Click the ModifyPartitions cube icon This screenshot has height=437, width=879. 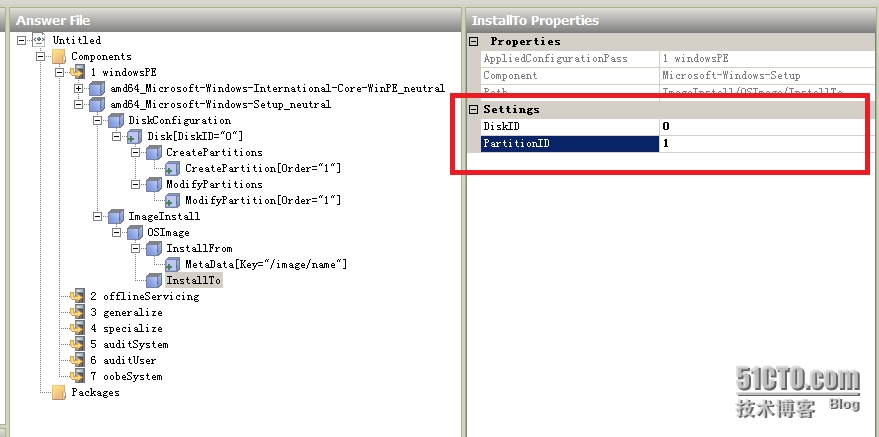point(154,184)
